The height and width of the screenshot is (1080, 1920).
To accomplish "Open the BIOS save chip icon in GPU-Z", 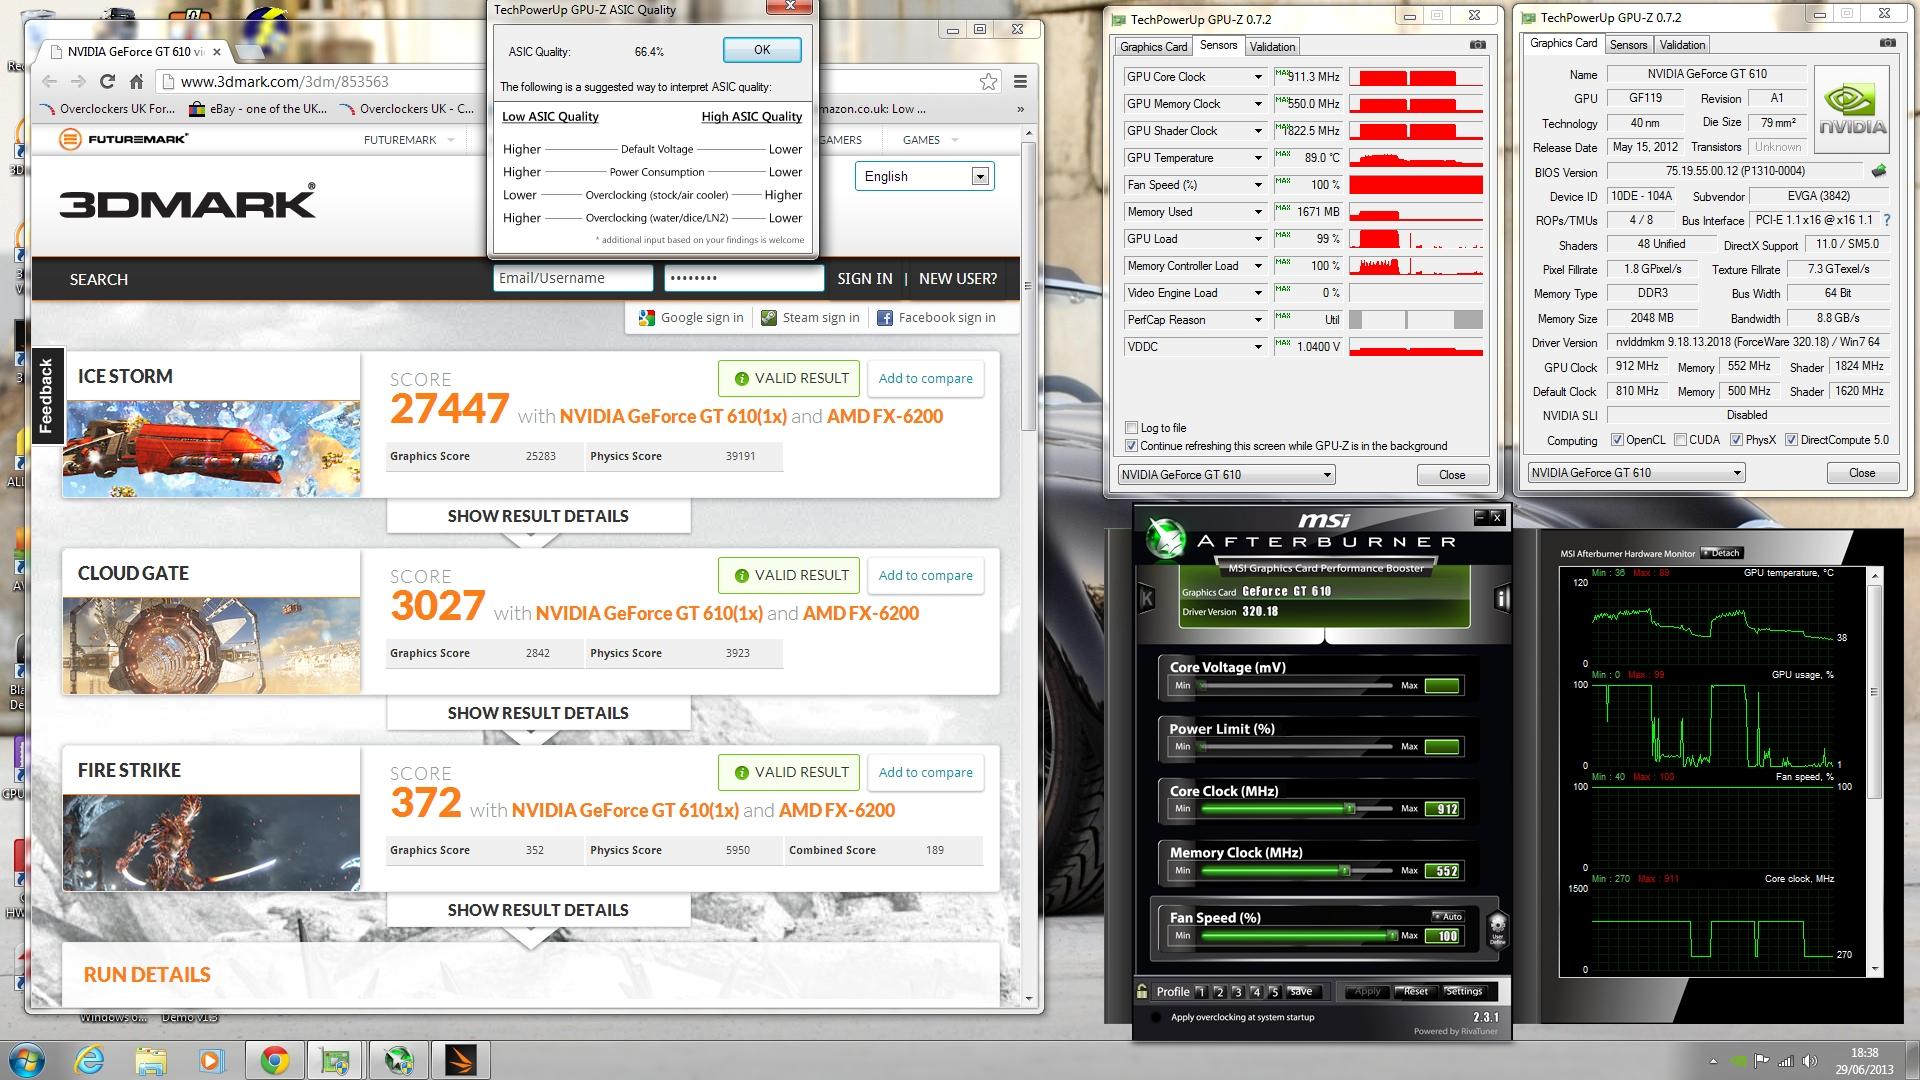I will 1879,171.
